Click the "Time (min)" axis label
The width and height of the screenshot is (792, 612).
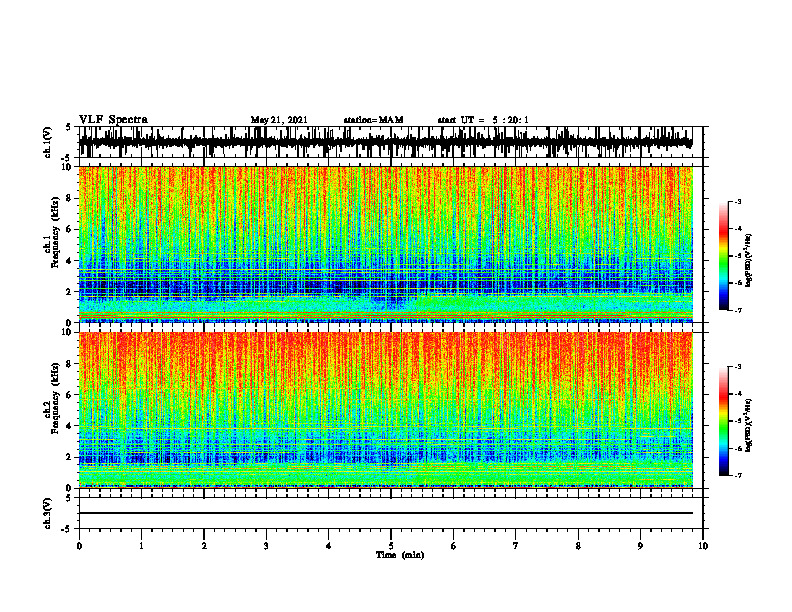[400, 555]
